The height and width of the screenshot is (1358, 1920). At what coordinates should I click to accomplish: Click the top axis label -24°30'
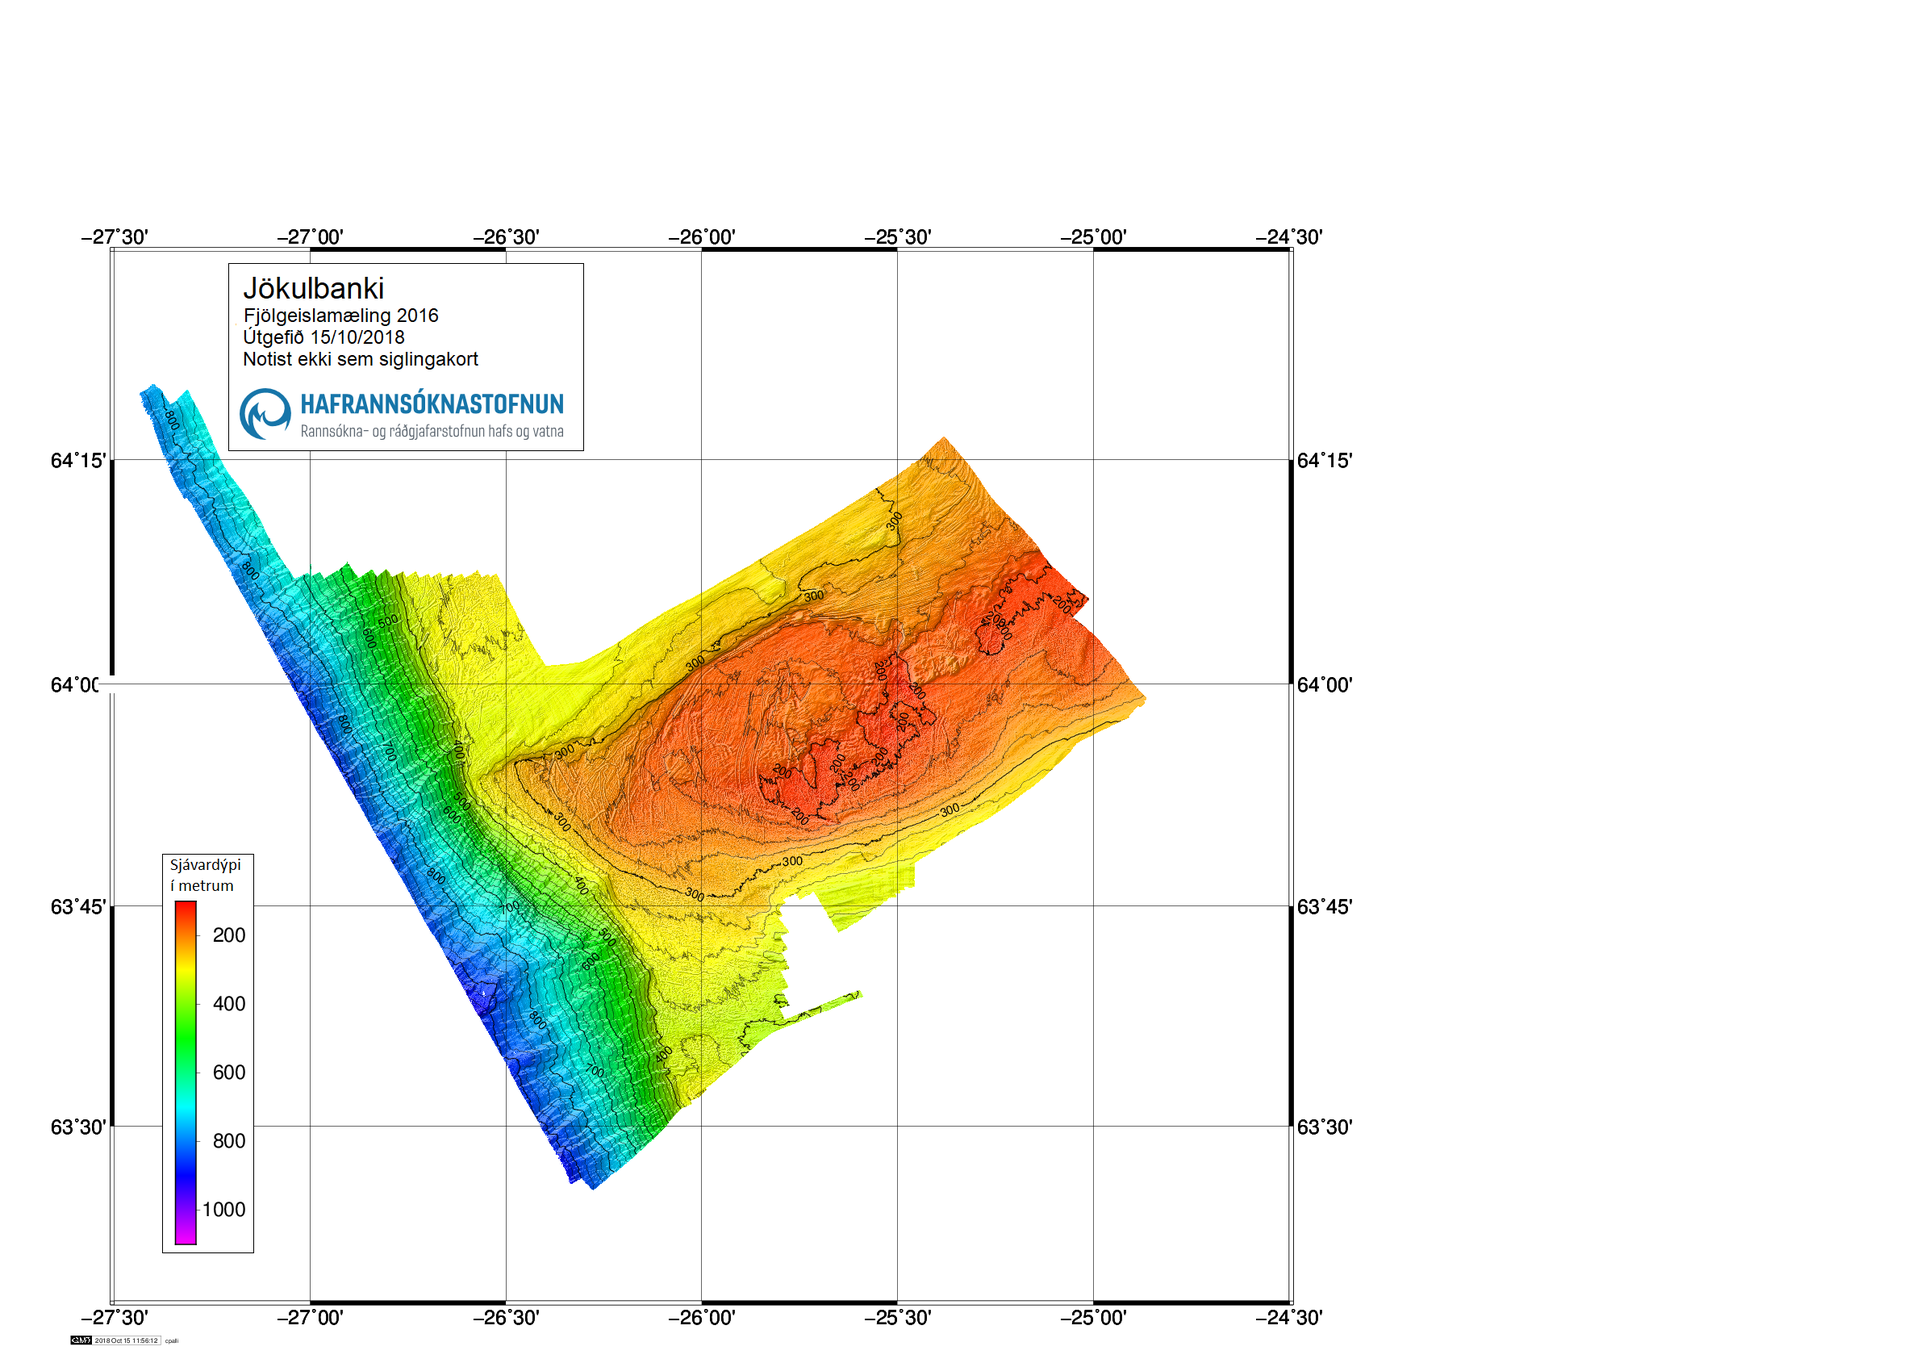pos(1288,237)
